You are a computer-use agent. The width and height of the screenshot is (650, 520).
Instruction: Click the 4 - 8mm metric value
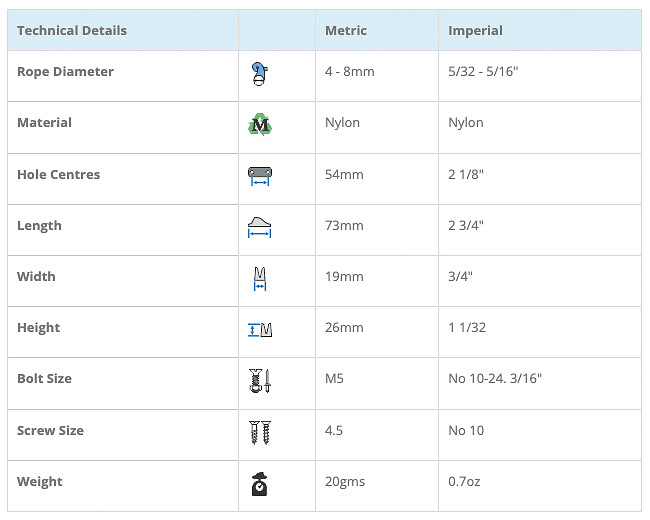[351, 72]
